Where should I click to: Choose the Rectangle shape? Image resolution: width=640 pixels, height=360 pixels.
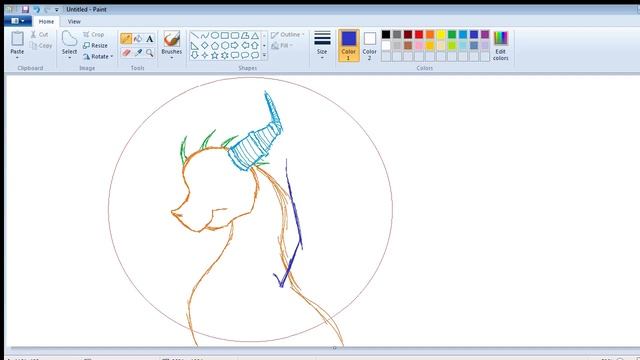[225, 36]
